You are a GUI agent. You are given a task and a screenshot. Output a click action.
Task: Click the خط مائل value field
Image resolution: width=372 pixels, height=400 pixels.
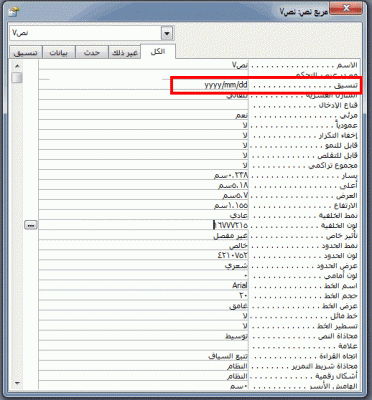pos(143,316)
